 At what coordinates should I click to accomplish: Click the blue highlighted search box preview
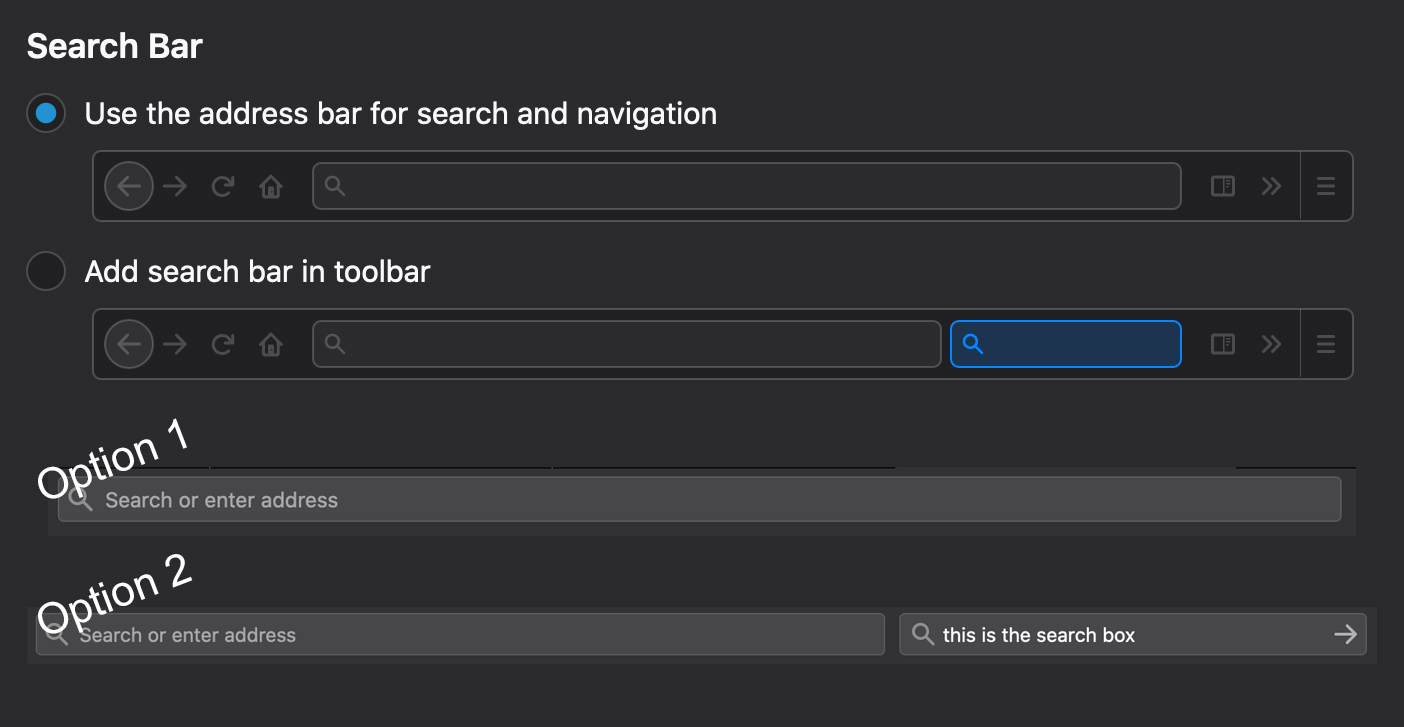[x=1066, y=344]
